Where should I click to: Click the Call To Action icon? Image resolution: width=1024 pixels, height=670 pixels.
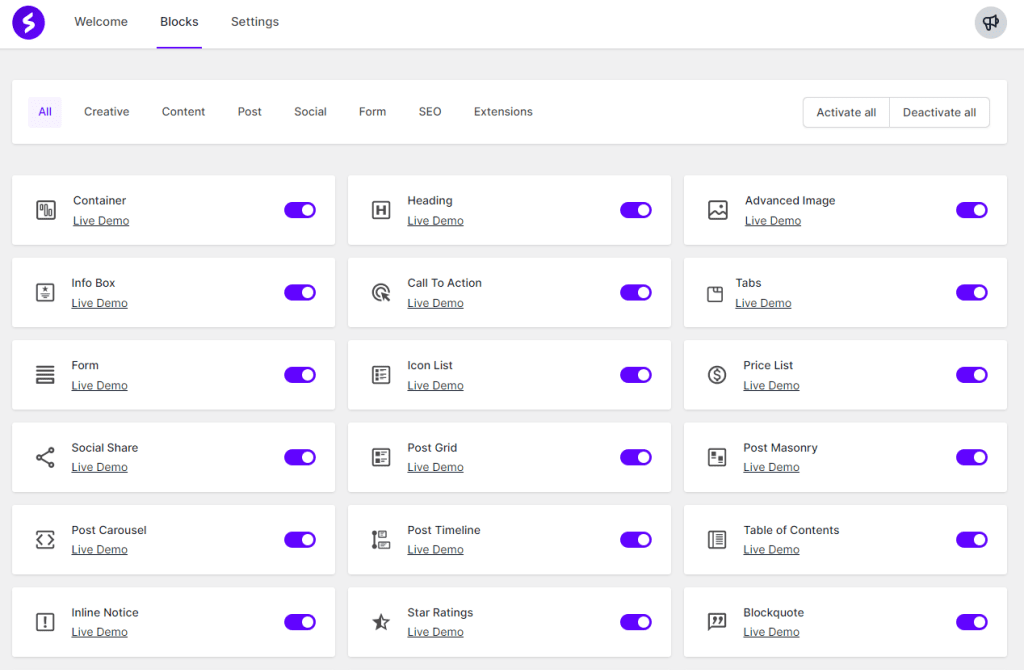[381, 293]
